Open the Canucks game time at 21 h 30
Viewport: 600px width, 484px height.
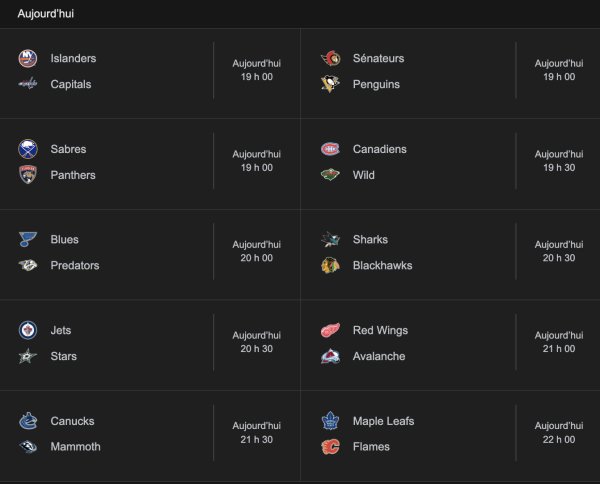(256, 433)
